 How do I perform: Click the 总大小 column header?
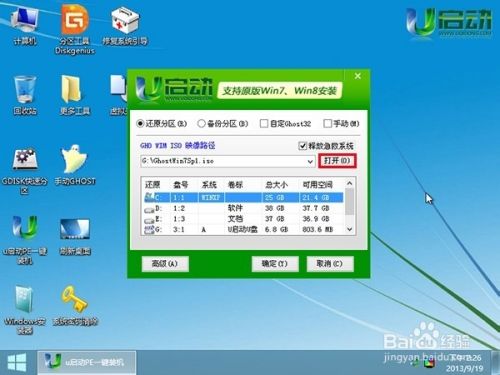[276, 185]
